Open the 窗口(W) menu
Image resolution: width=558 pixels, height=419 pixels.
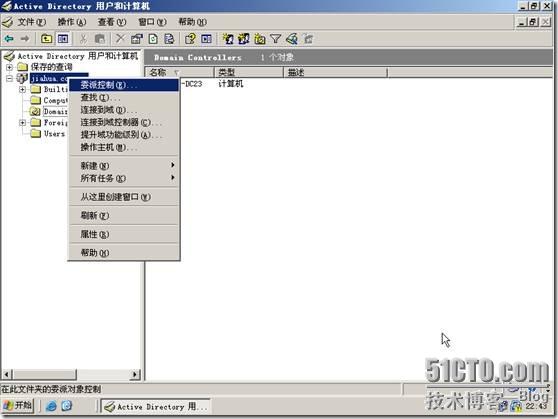(x=152, y=22)
